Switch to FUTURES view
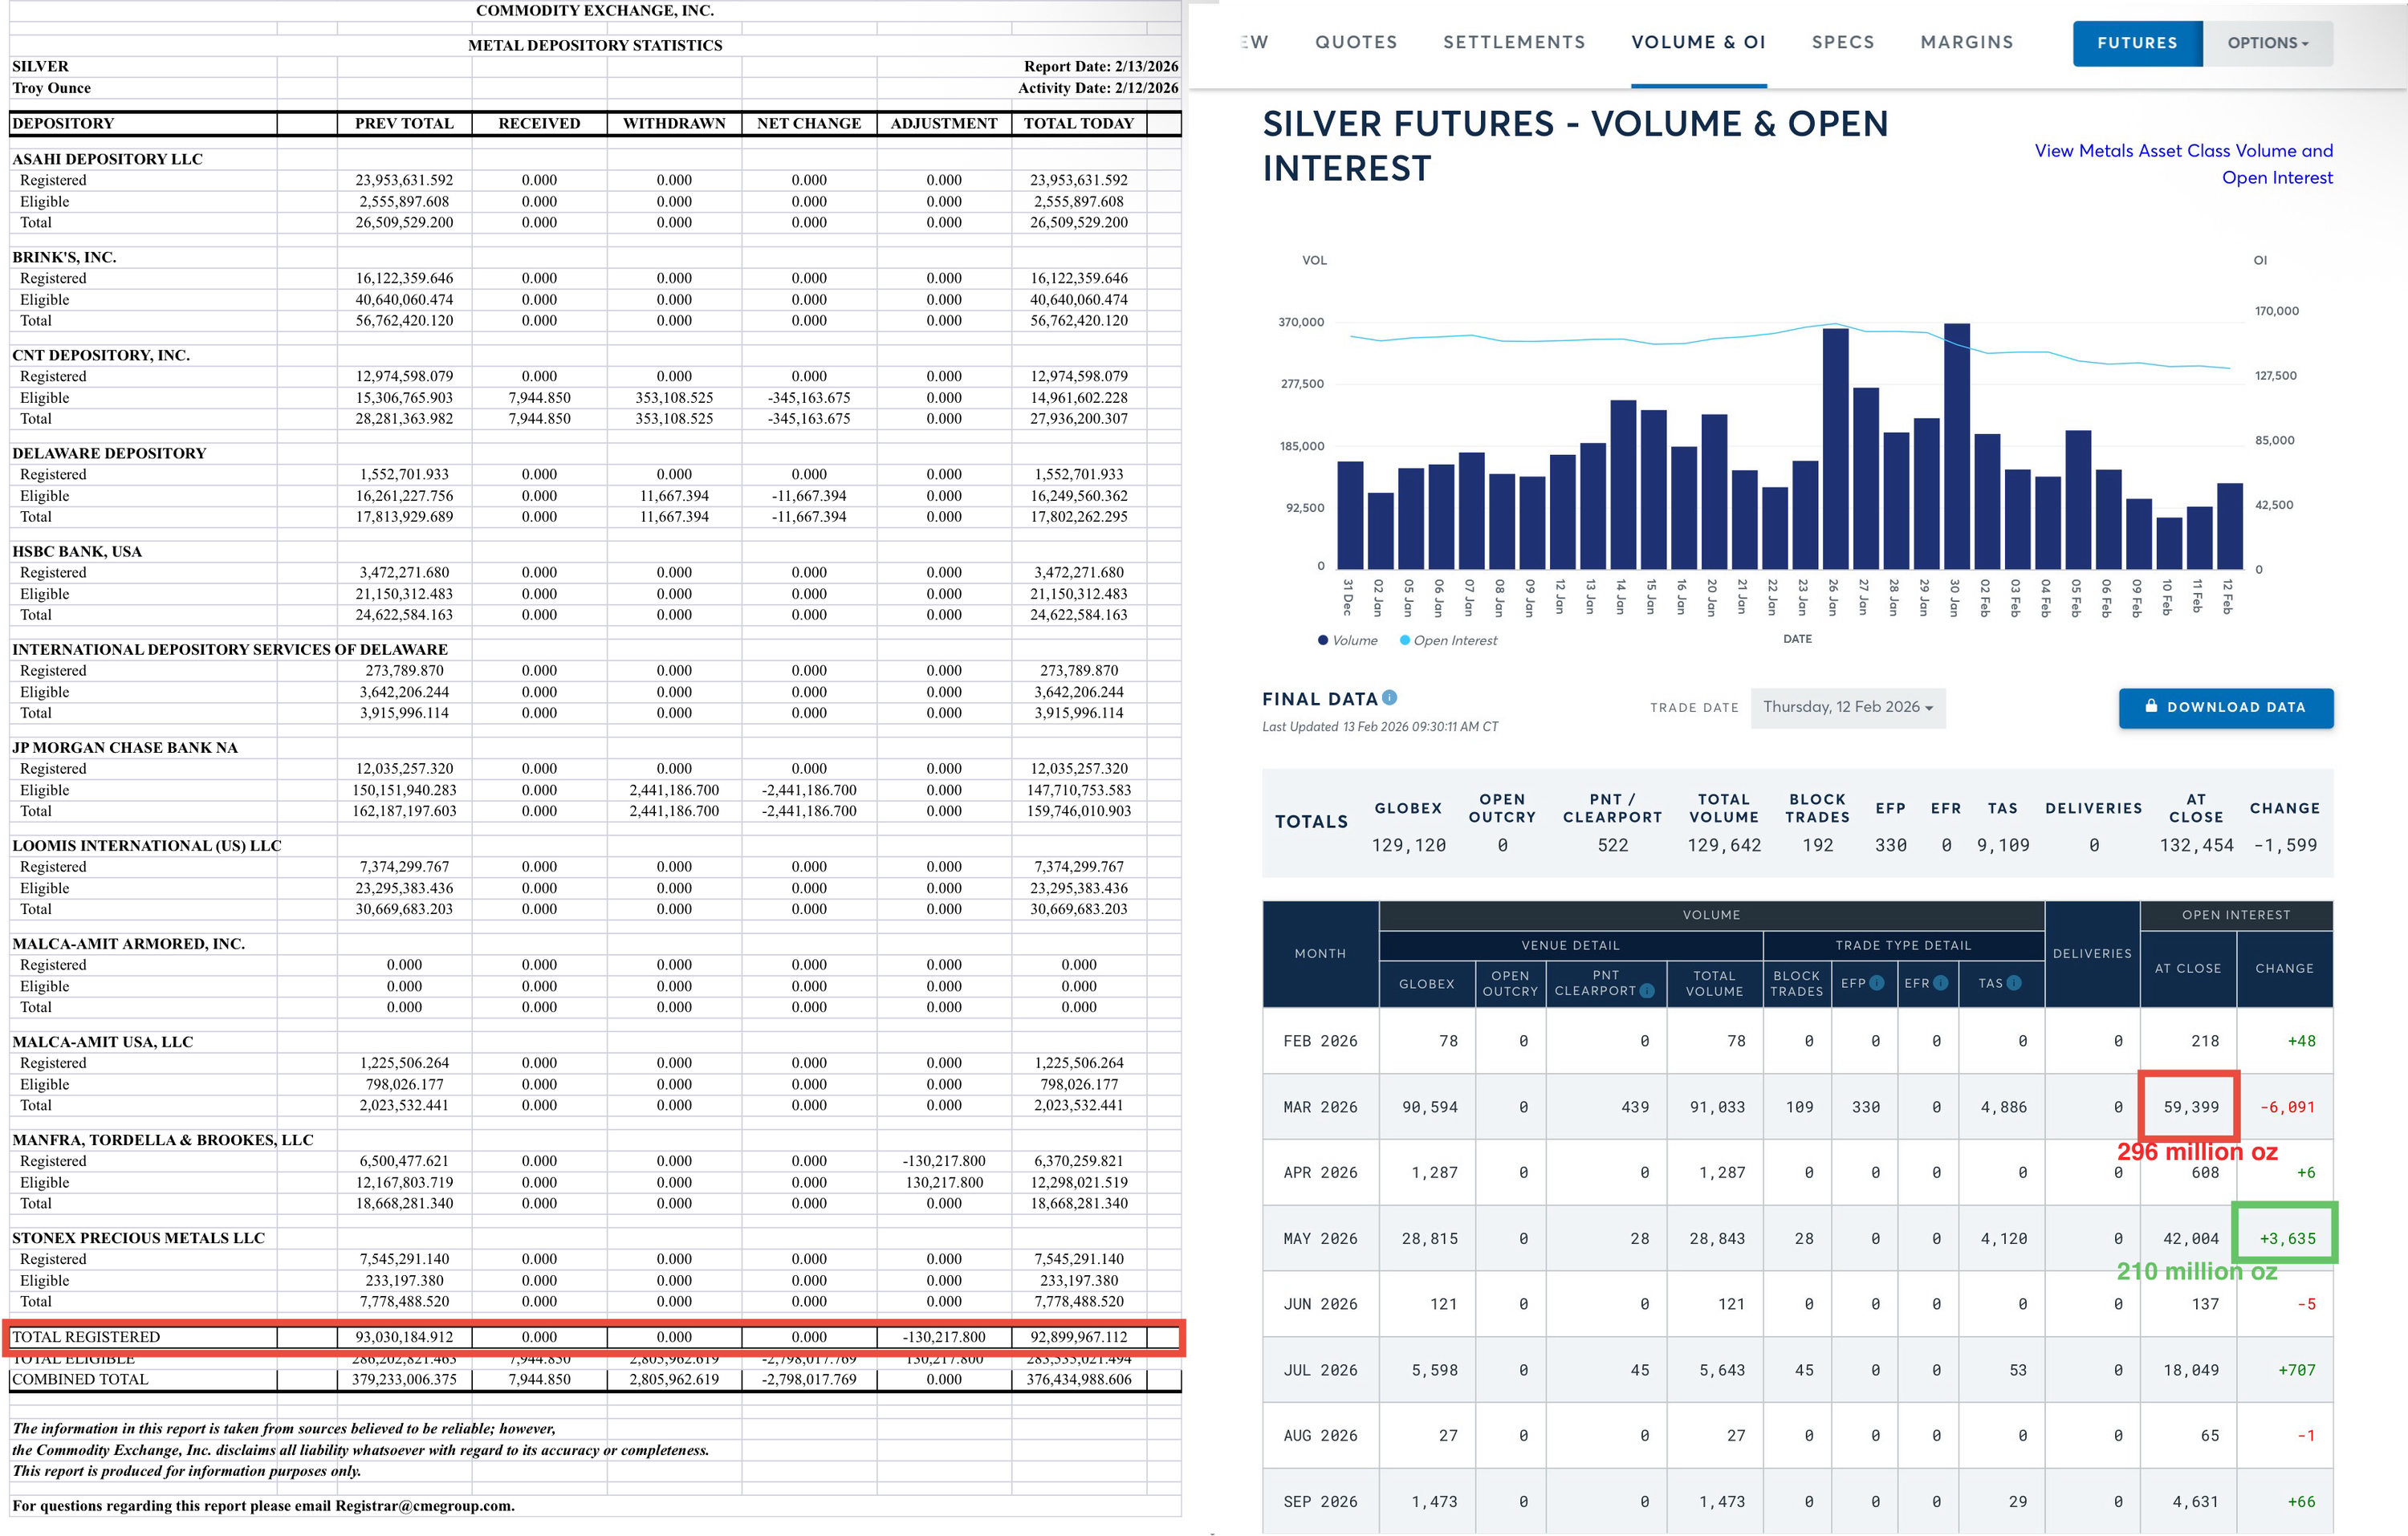Viewport: 2408px width, 1536px height. [2136, 43]
